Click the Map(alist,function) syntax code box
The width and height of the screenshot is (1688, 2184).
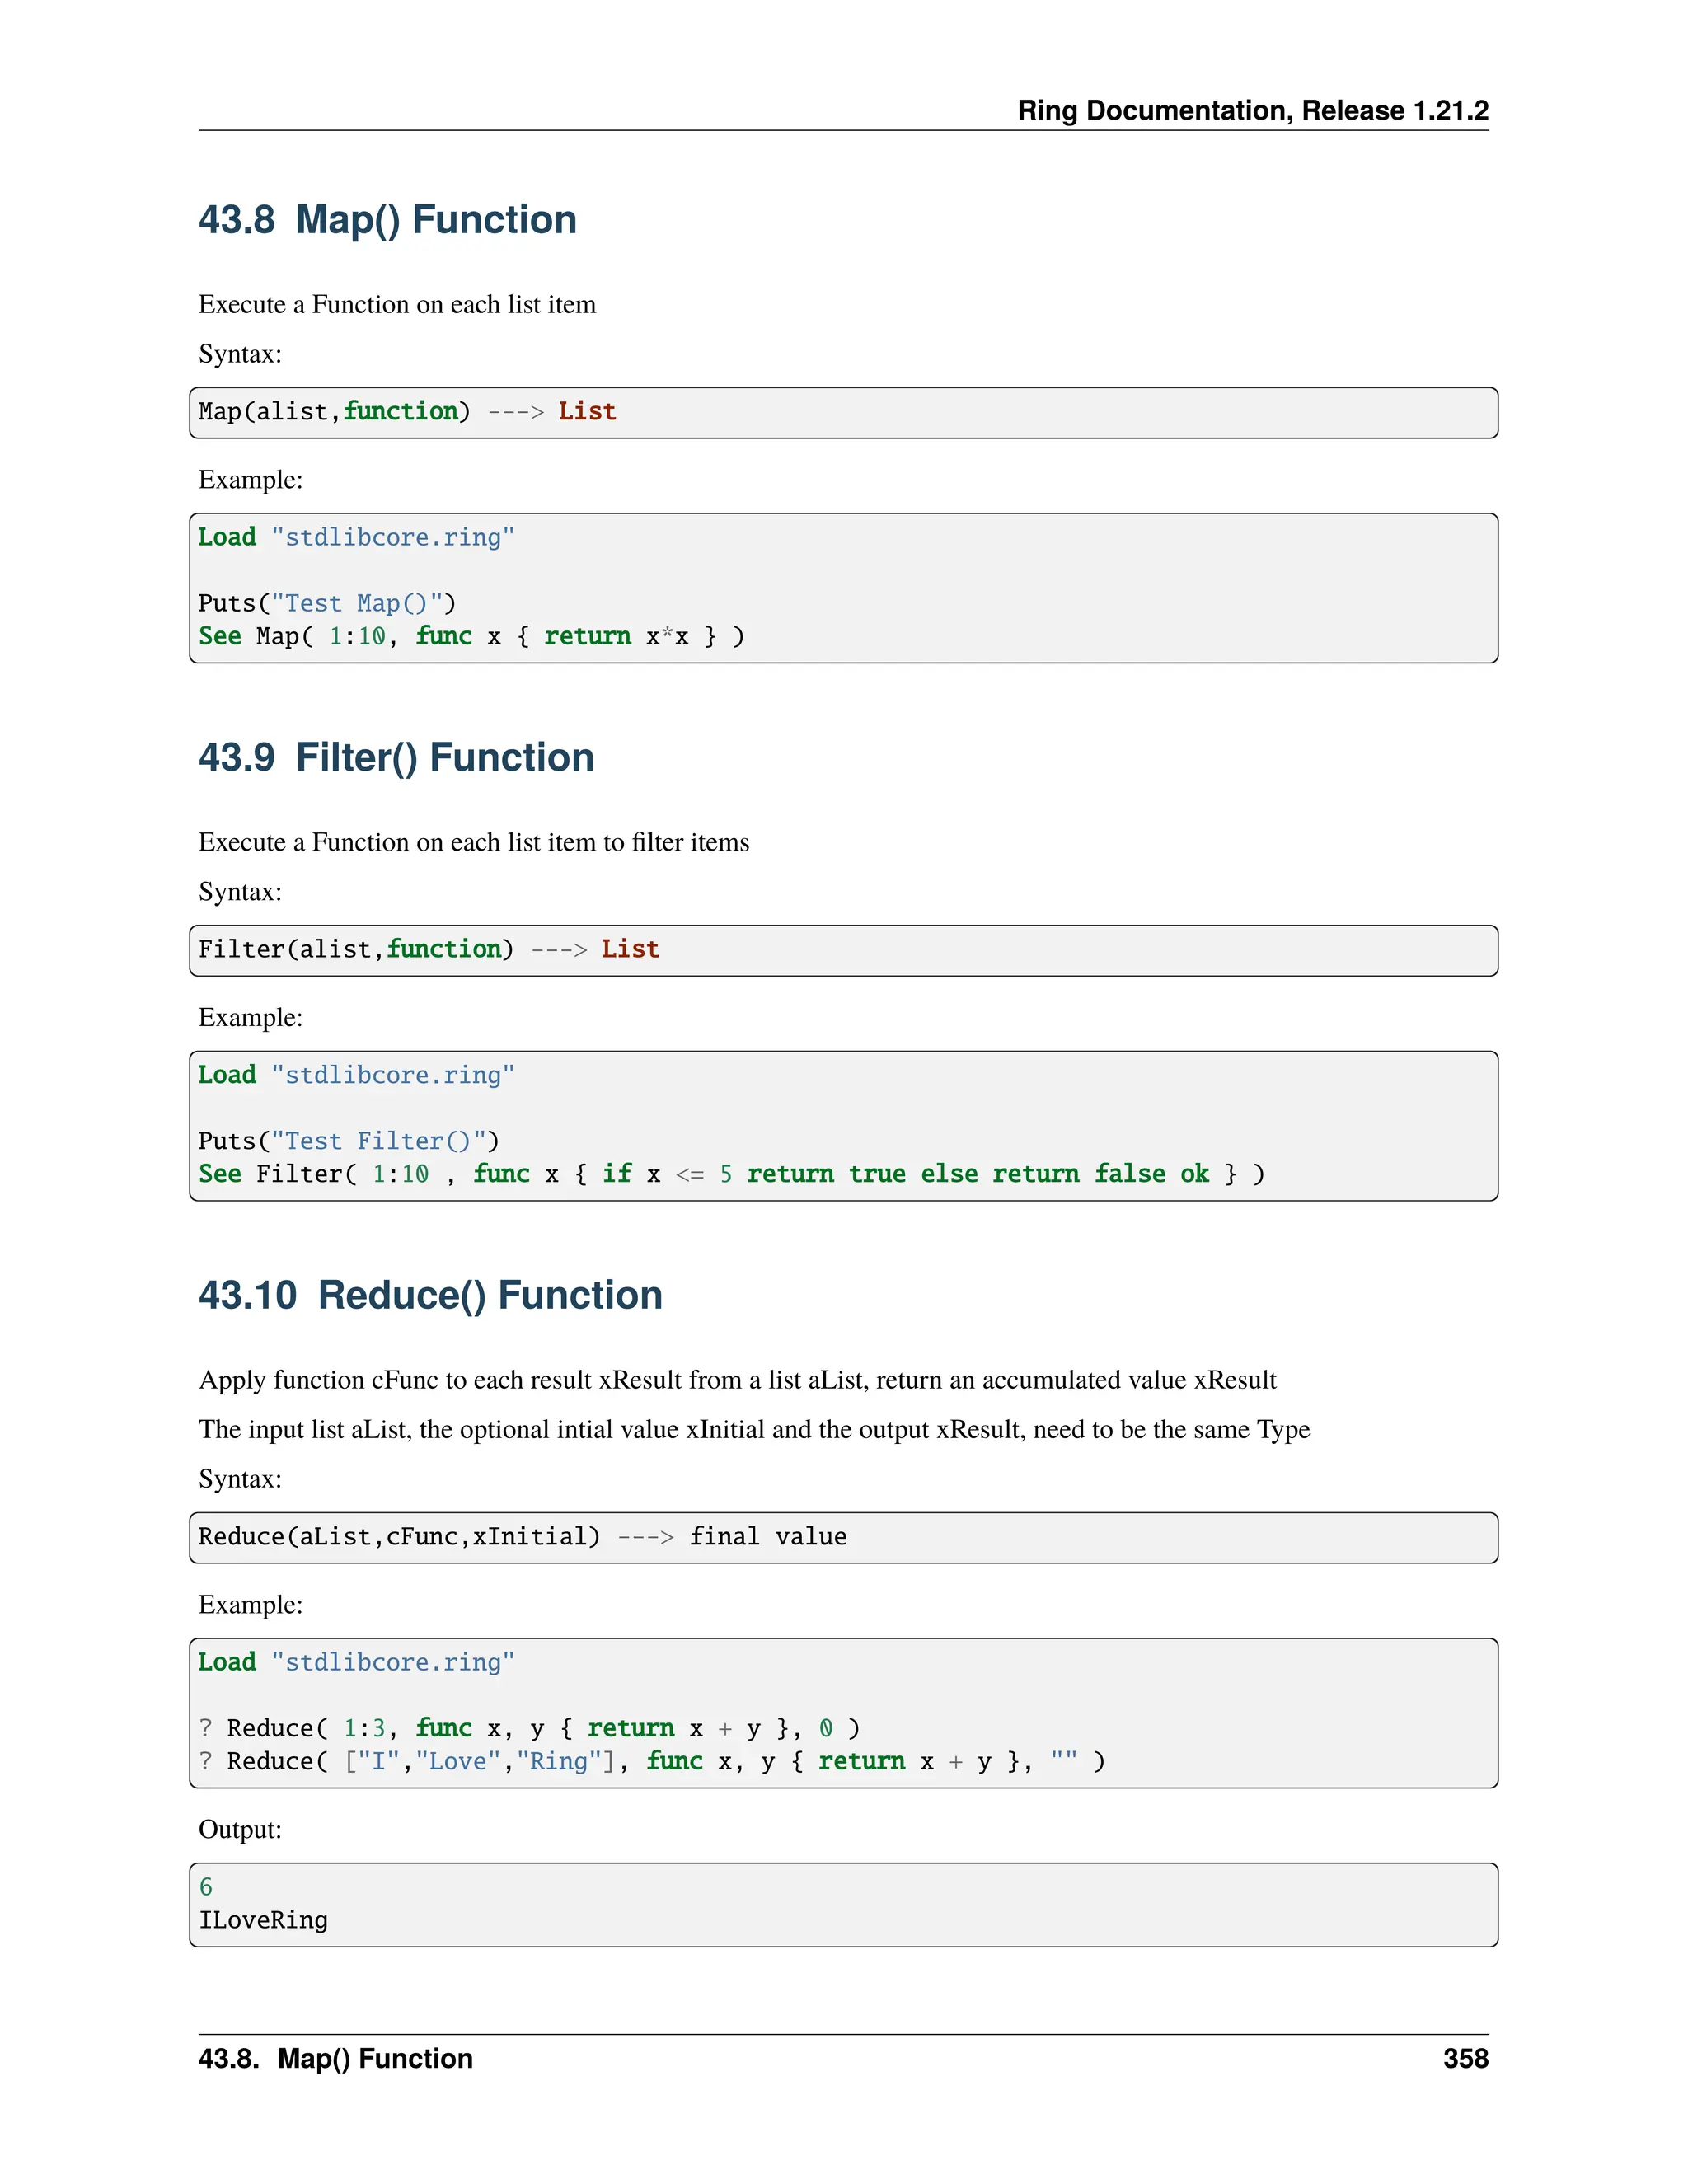(842, 412)
